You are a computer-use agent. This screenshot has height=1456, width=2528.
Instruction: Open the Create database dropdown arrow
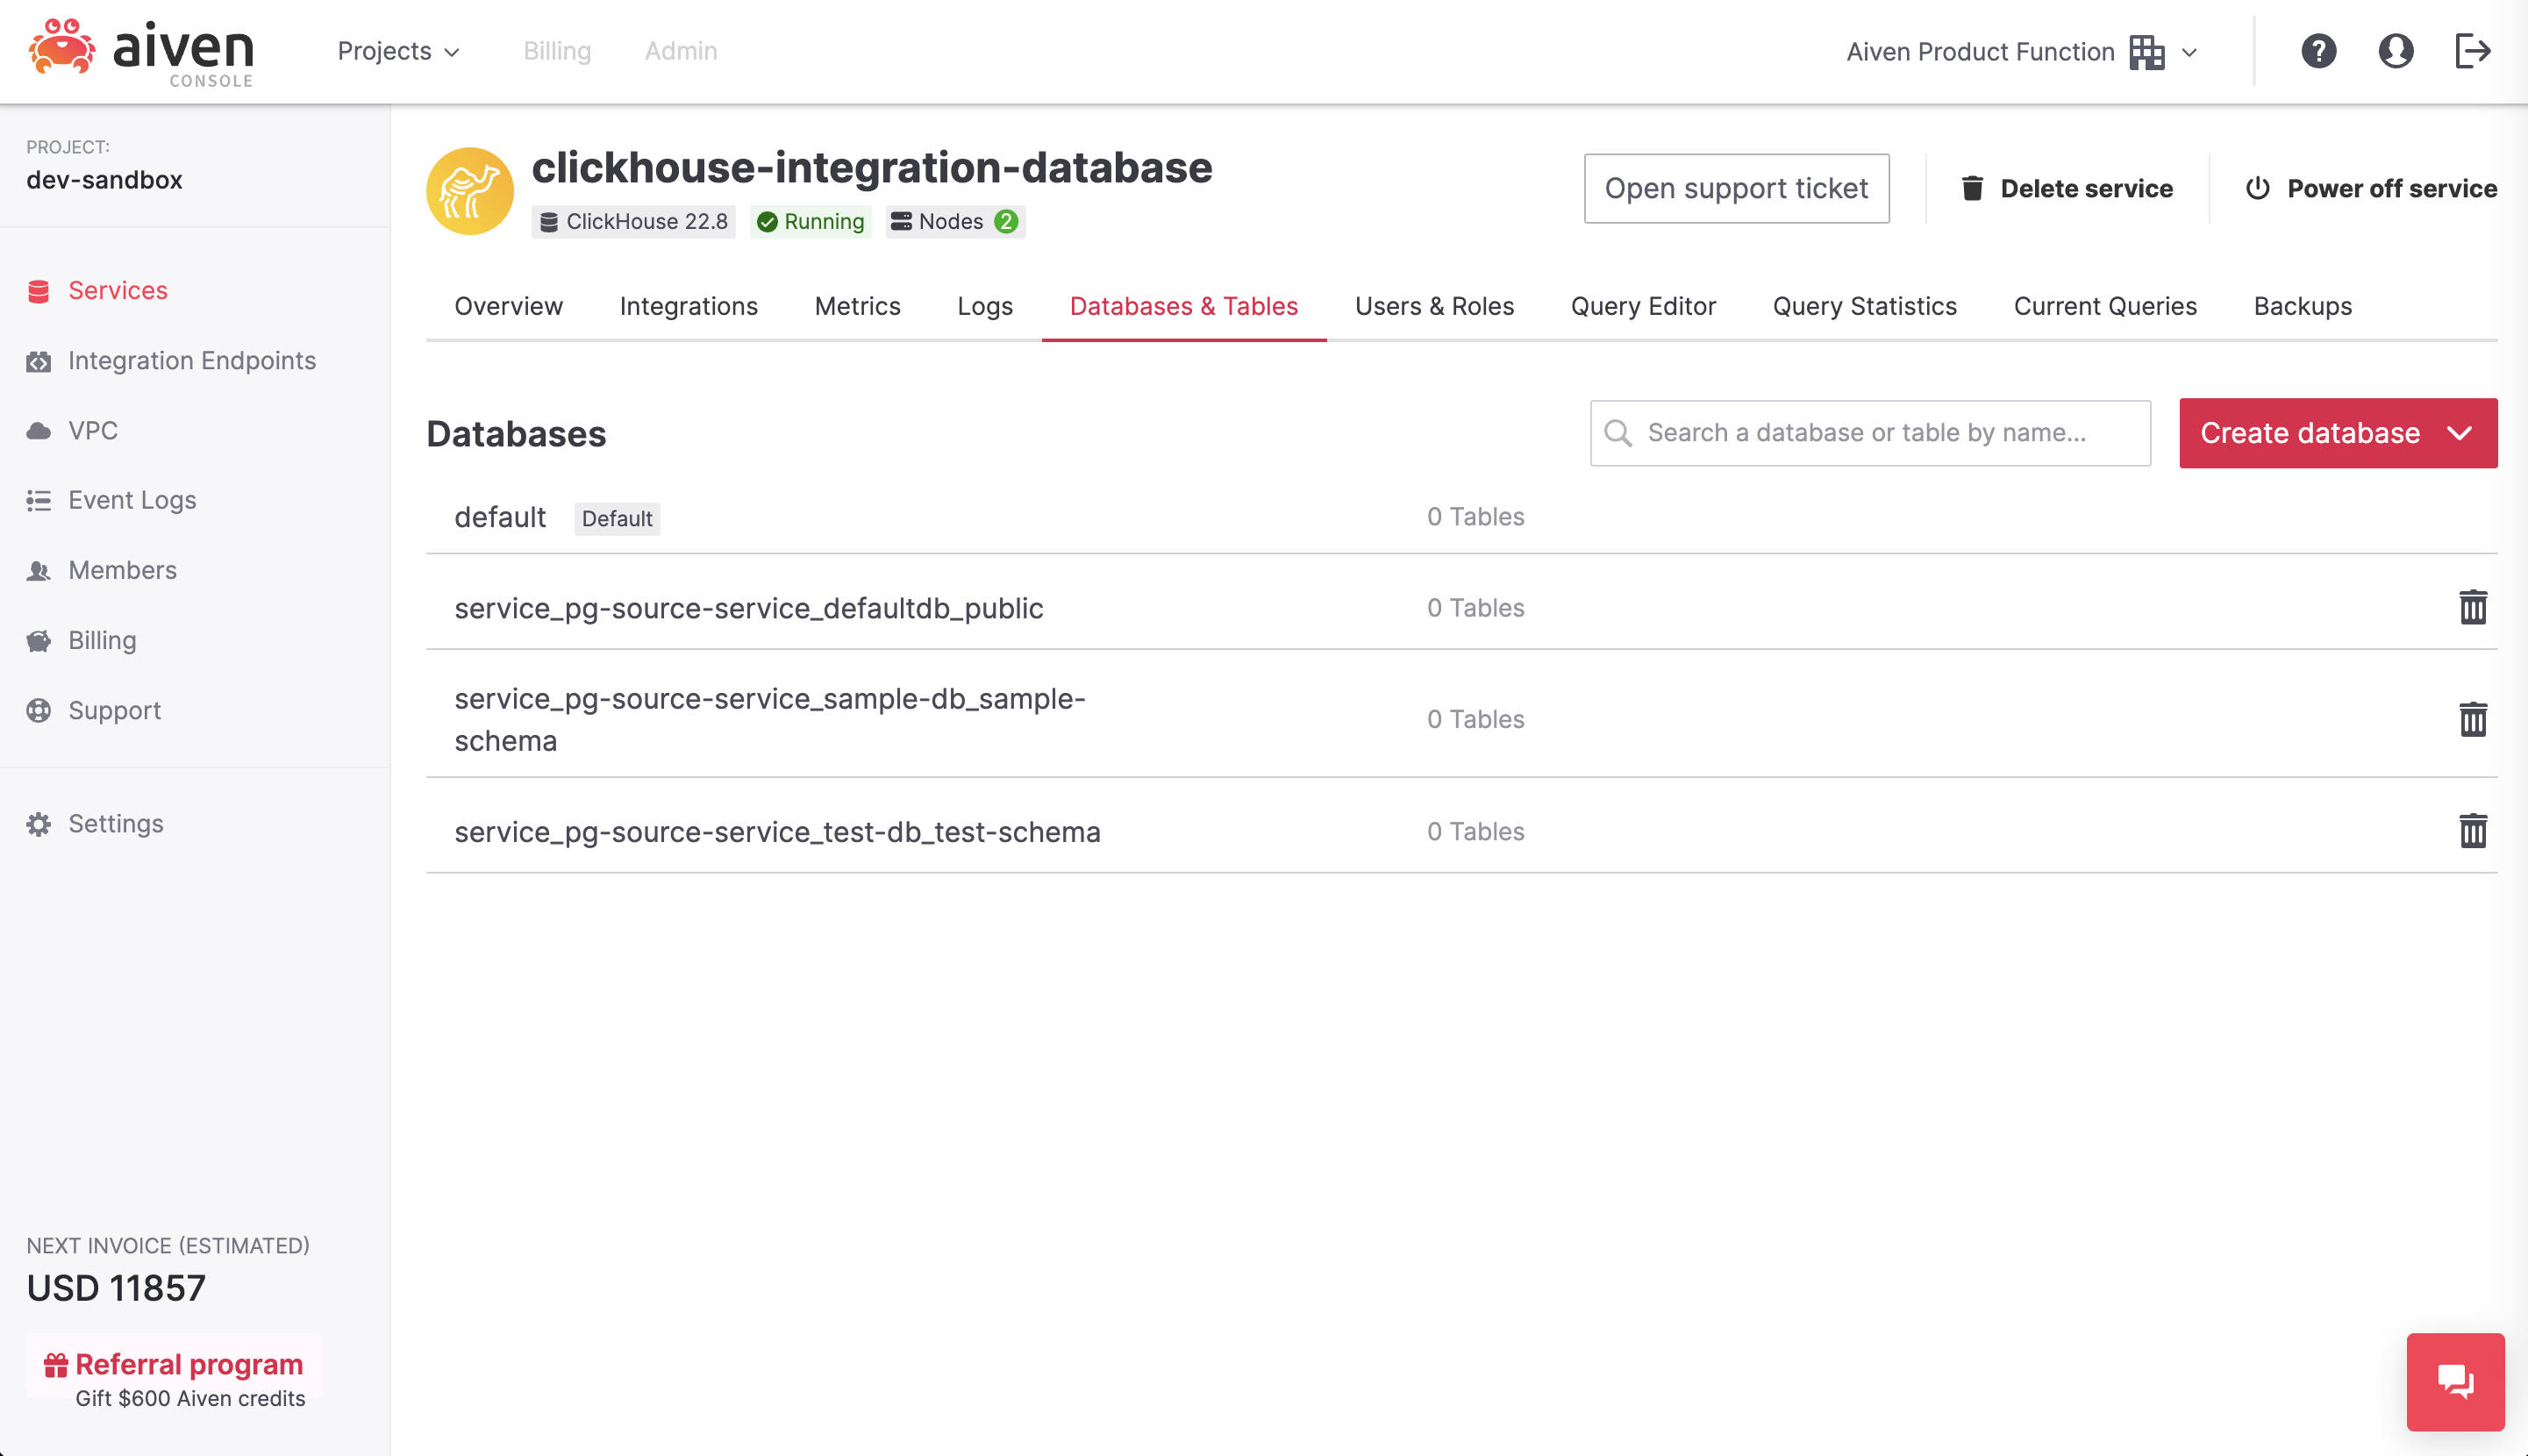(x=2459, y=433)
